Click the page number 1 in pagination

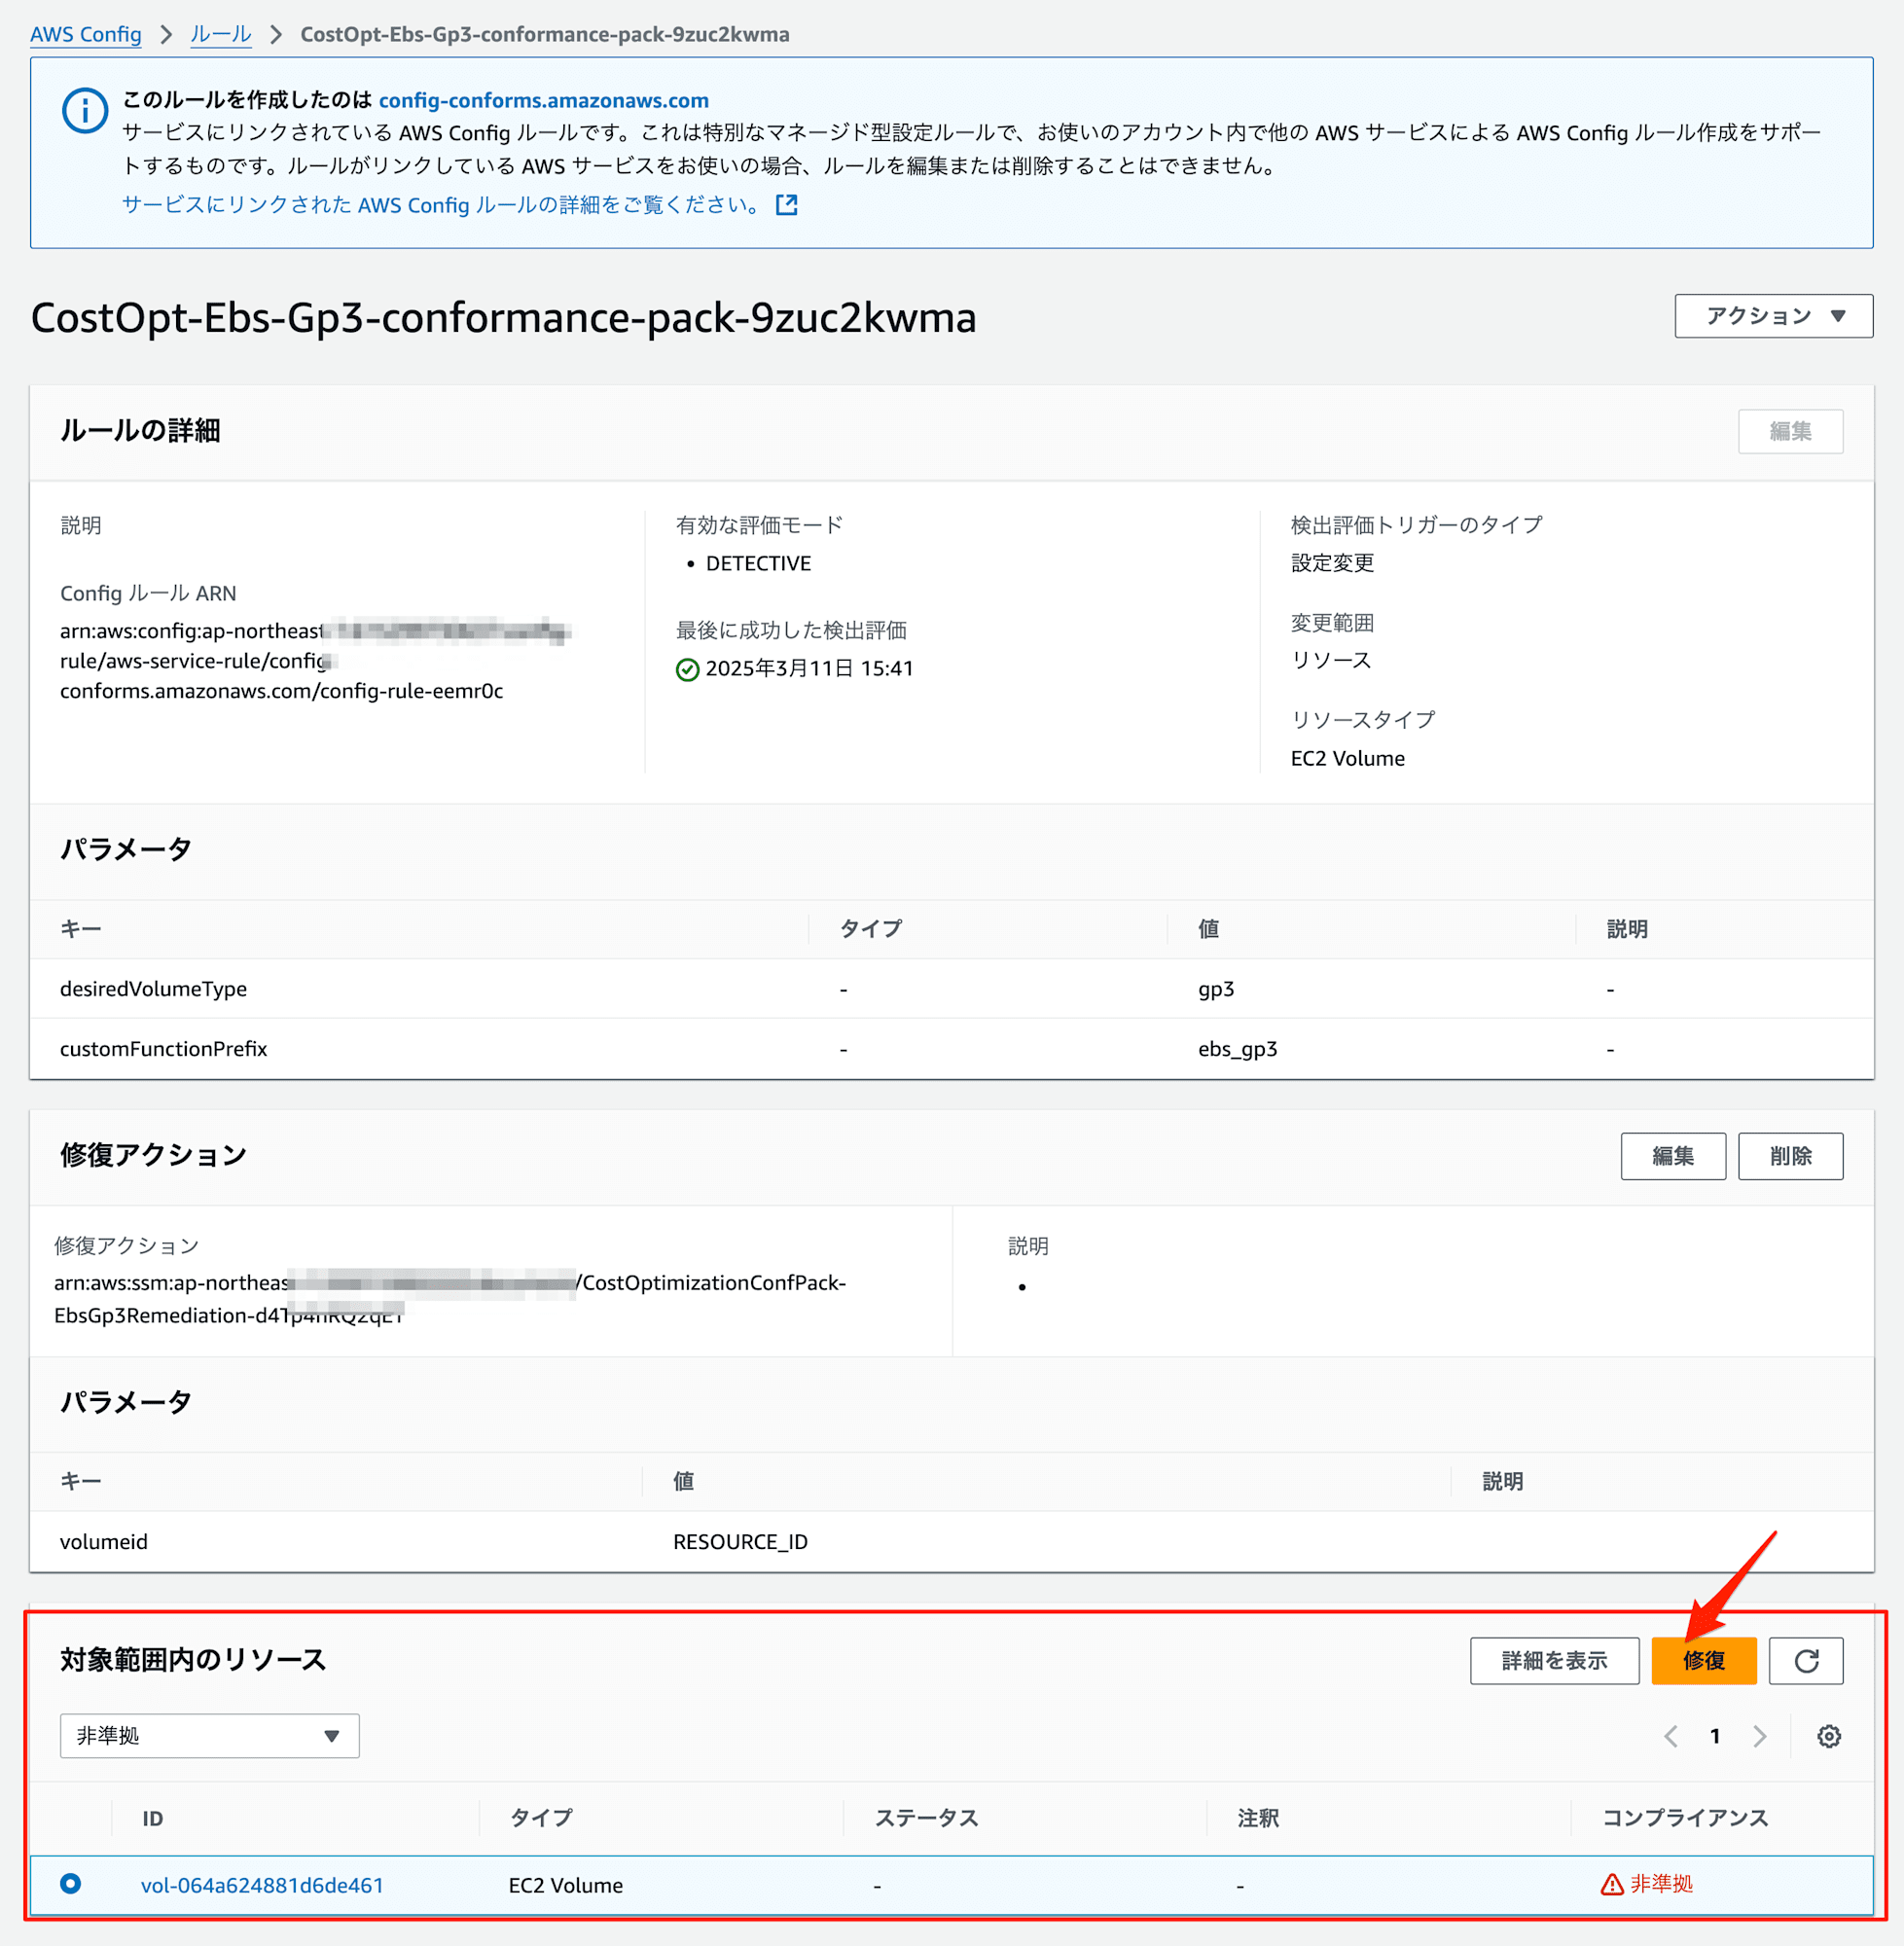coord(1715,1737)
